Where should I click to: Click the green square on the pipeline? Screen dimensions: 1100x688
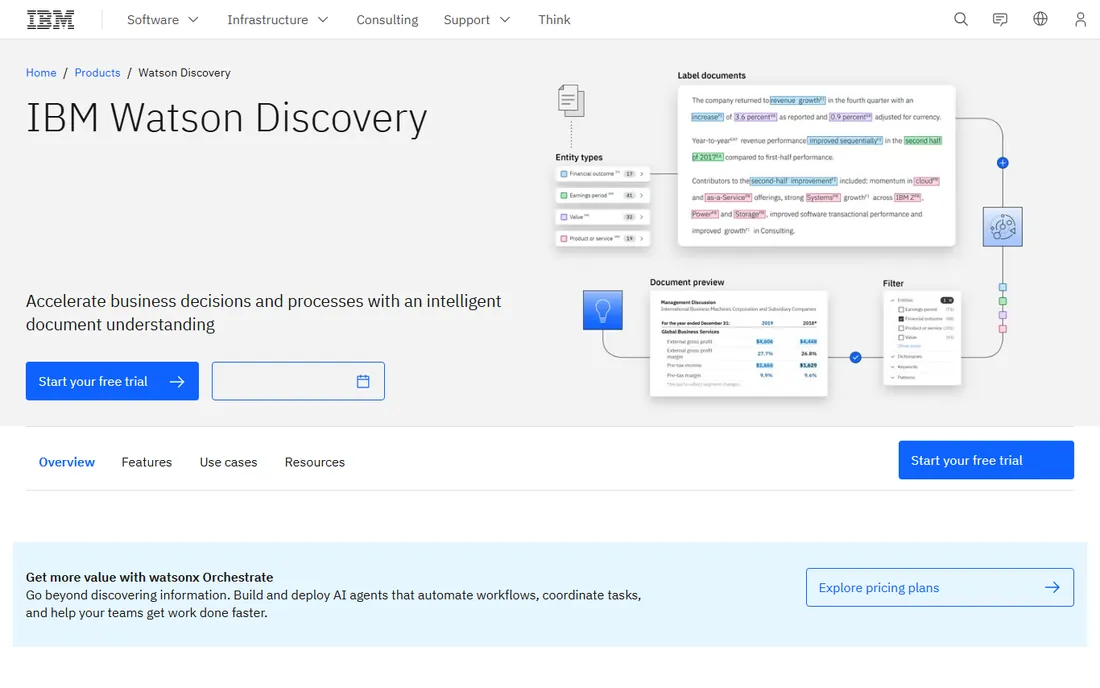[1002, 301]
